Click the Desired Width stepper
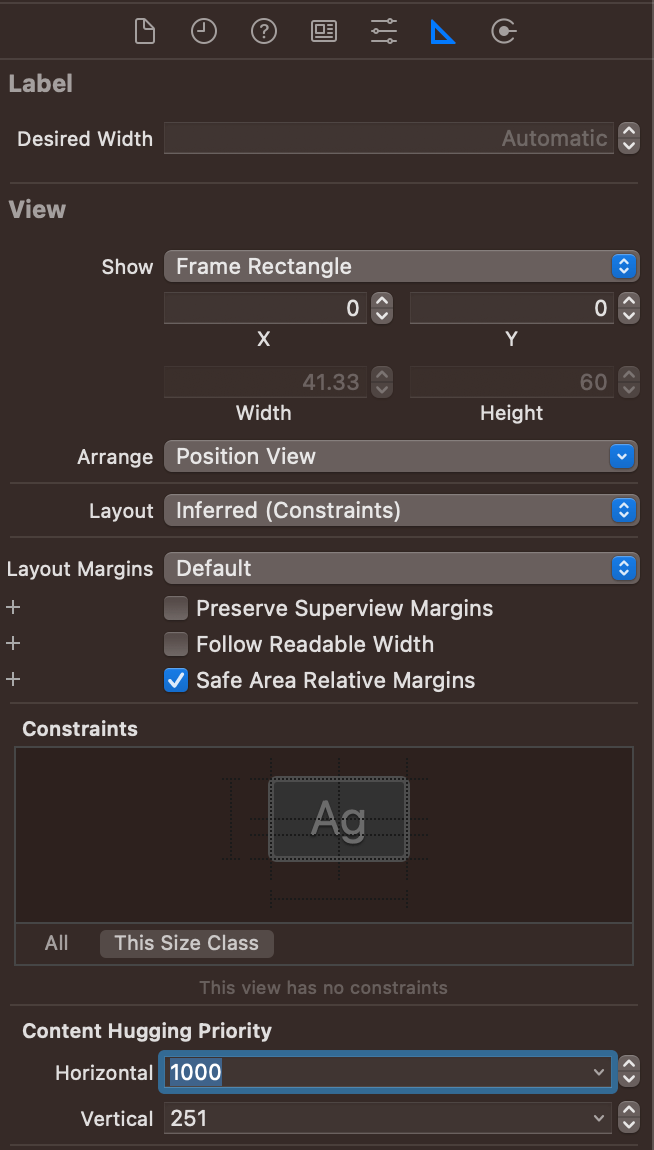 pyautogui.click(x=629, y=138)
